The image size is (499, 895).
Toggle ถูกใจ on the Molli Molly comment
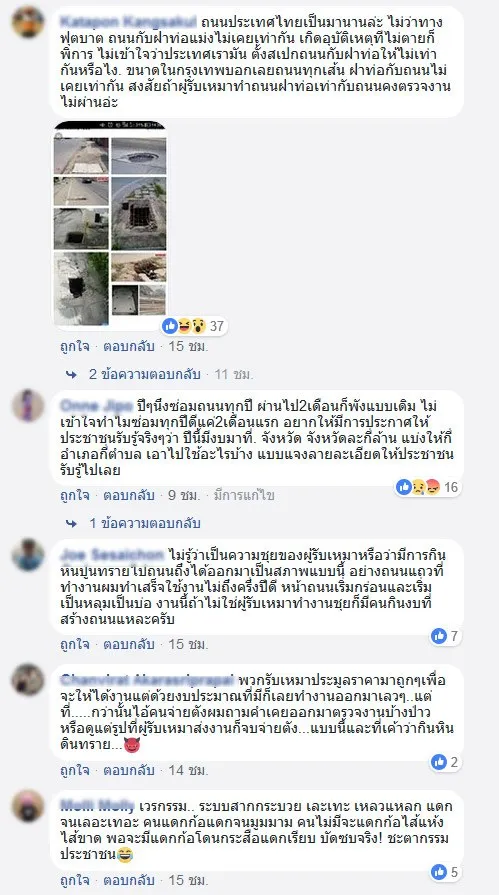(x=75, y=881)
